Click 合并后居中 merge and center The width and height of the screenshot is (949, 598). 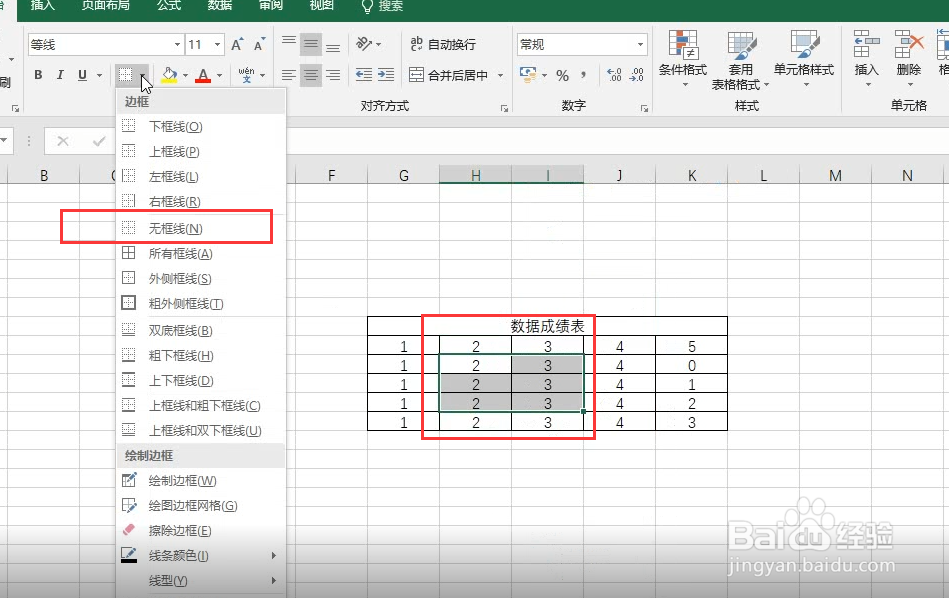(449, 75)
